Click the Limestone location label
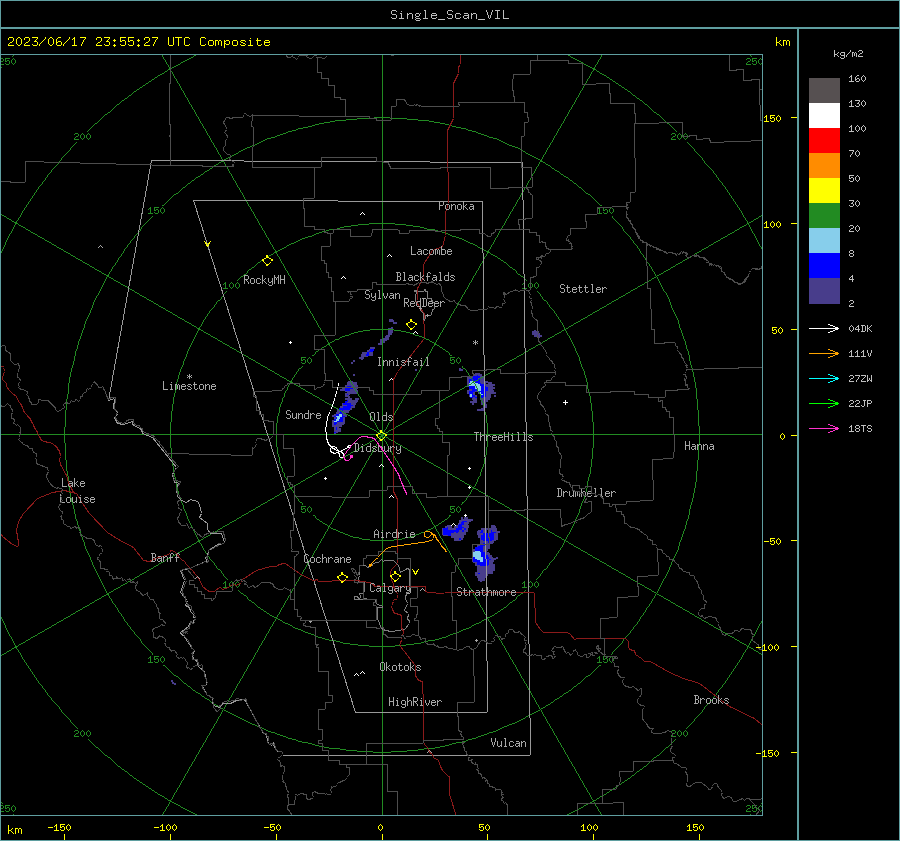The width and height of the screenshot is (900, 841). 189,386
